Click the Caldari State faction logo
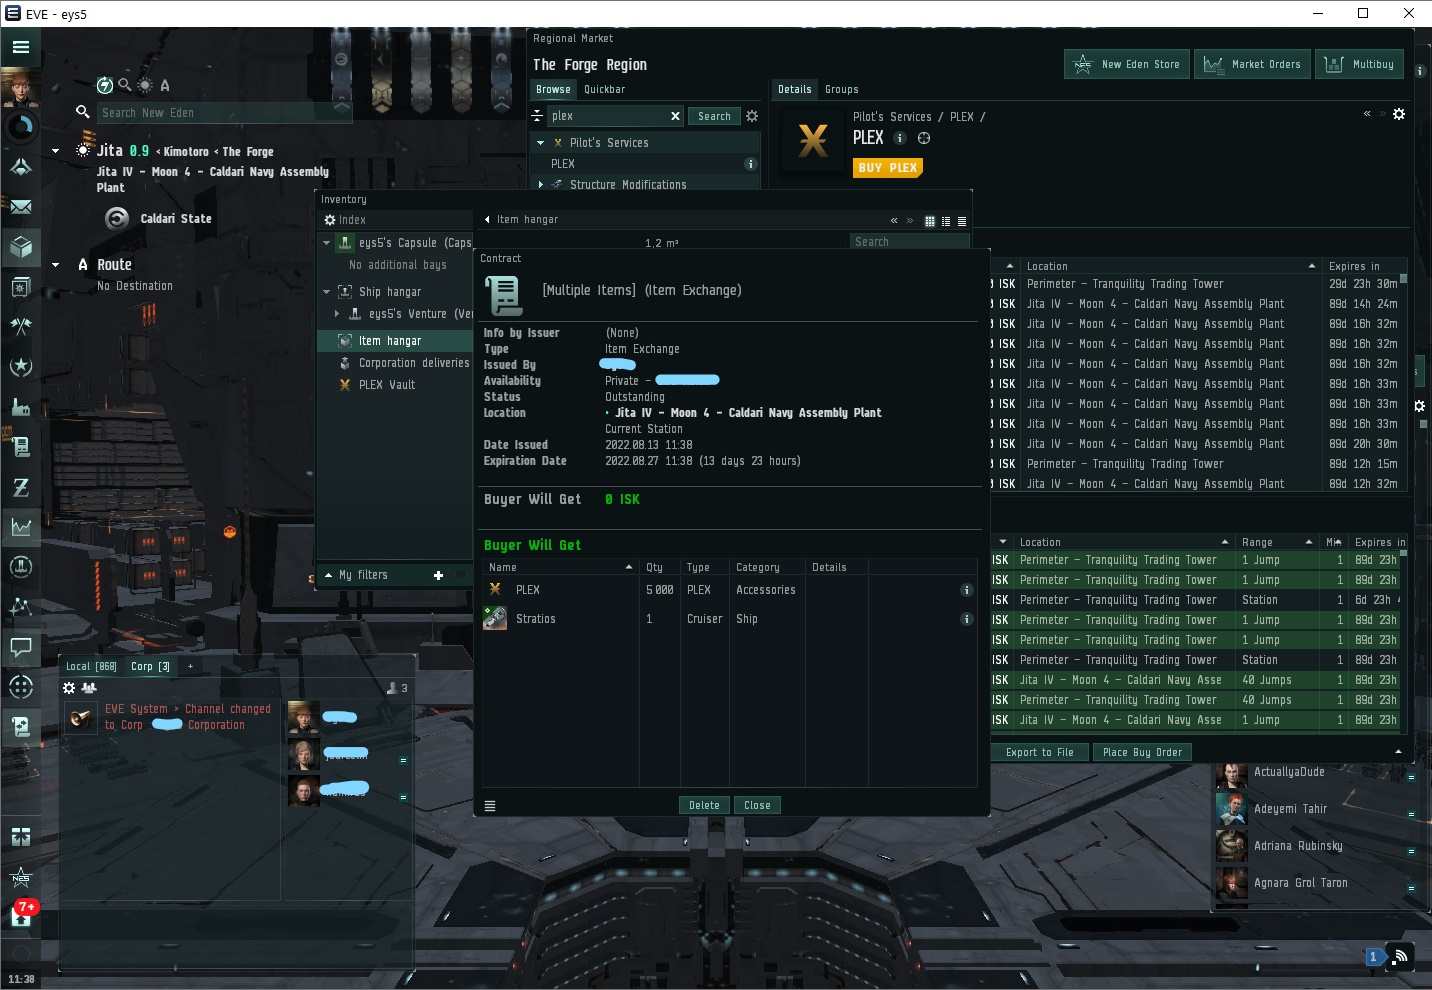The width and height of the screenshot is (1432, 990). tap(117, 218)
